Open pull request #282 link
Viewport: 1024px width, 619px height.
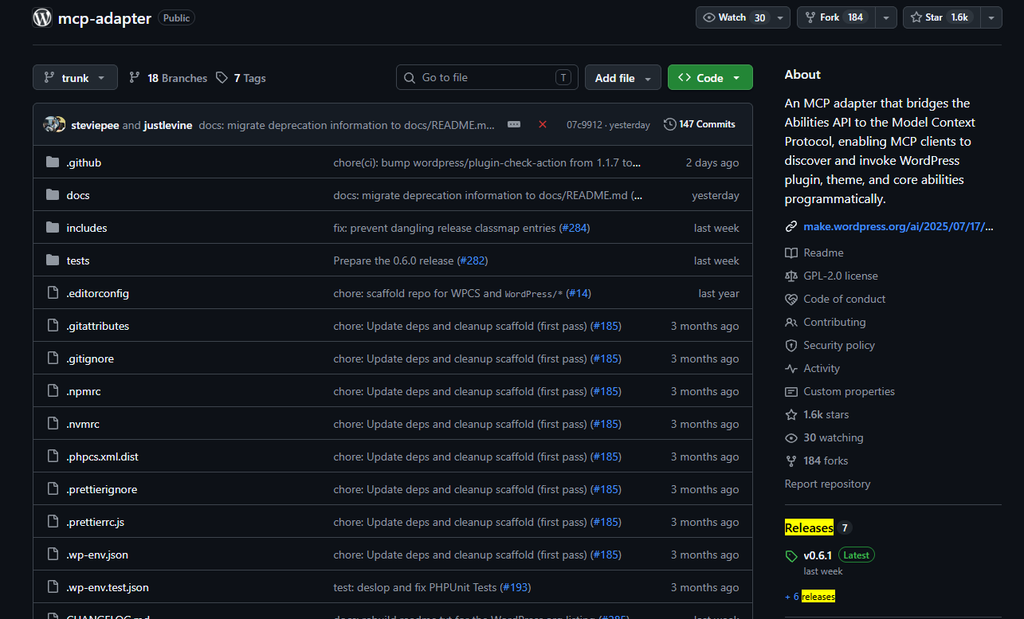472,261
